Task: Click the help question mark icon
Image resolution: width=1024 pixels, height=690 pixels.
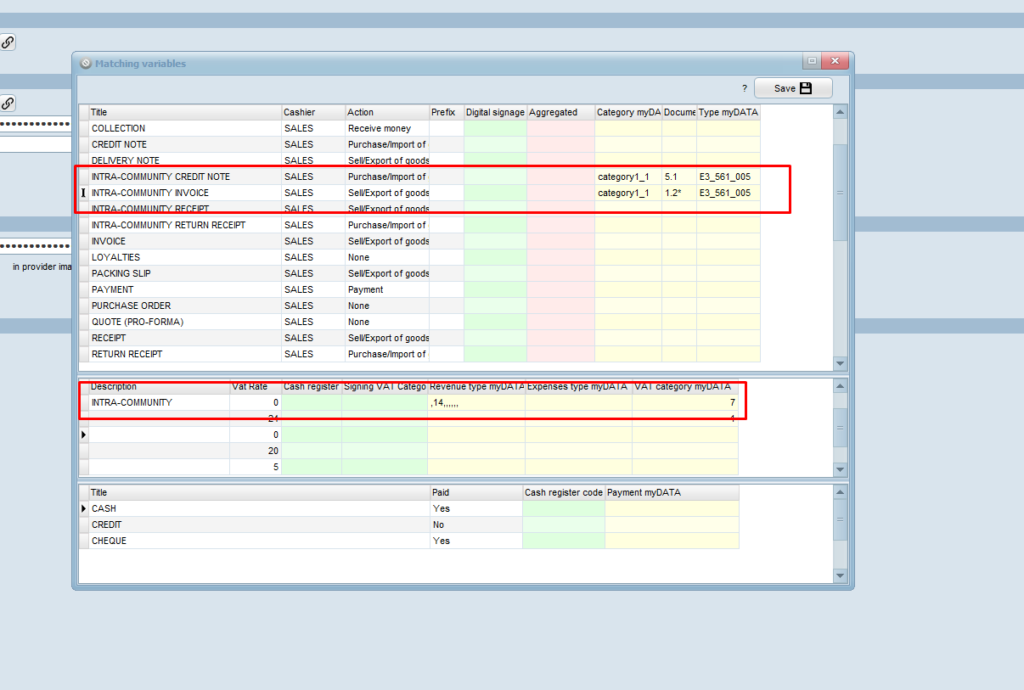Action: 744,88
